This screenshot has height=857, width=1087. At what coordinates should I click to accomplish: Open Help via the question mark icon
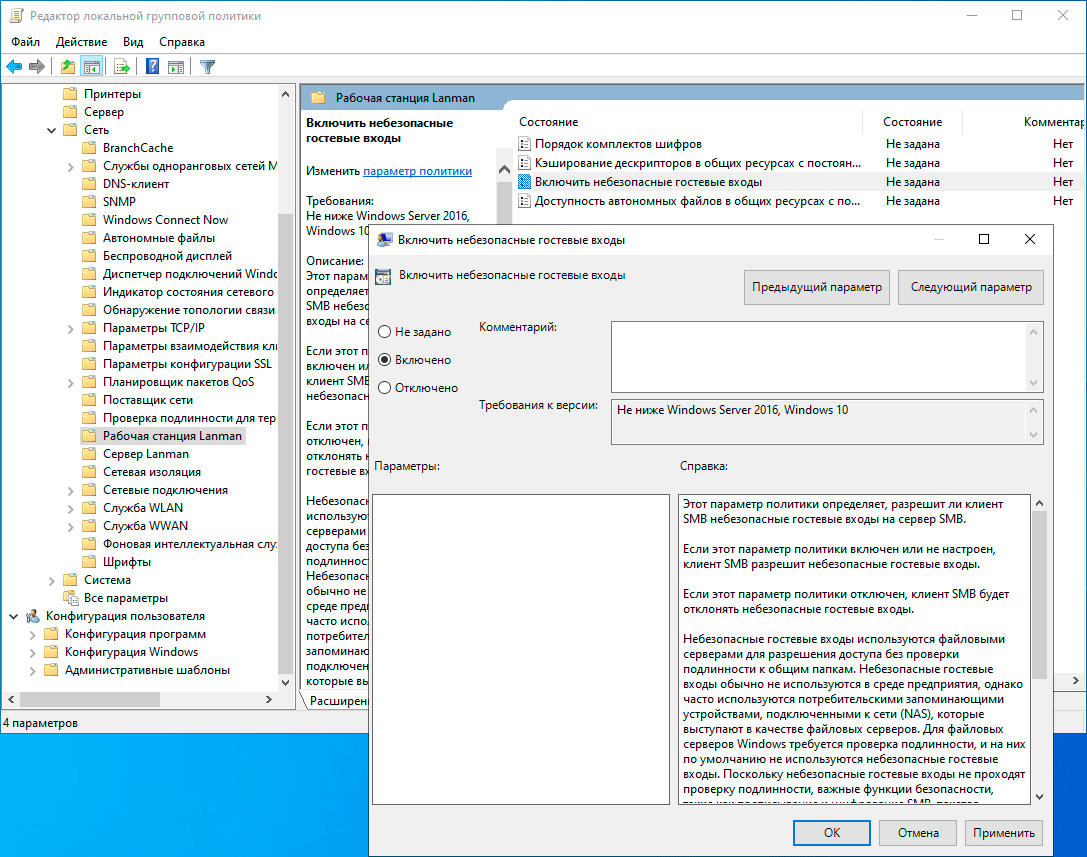[152, 67]
